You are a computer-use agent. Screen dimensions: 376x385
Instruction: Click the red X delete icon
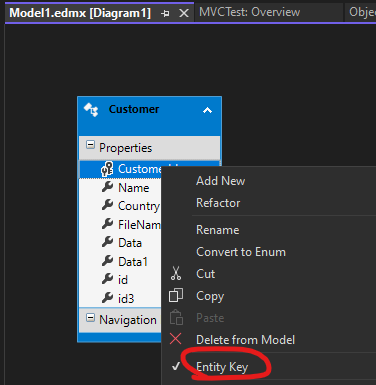[x=176, y=339]
